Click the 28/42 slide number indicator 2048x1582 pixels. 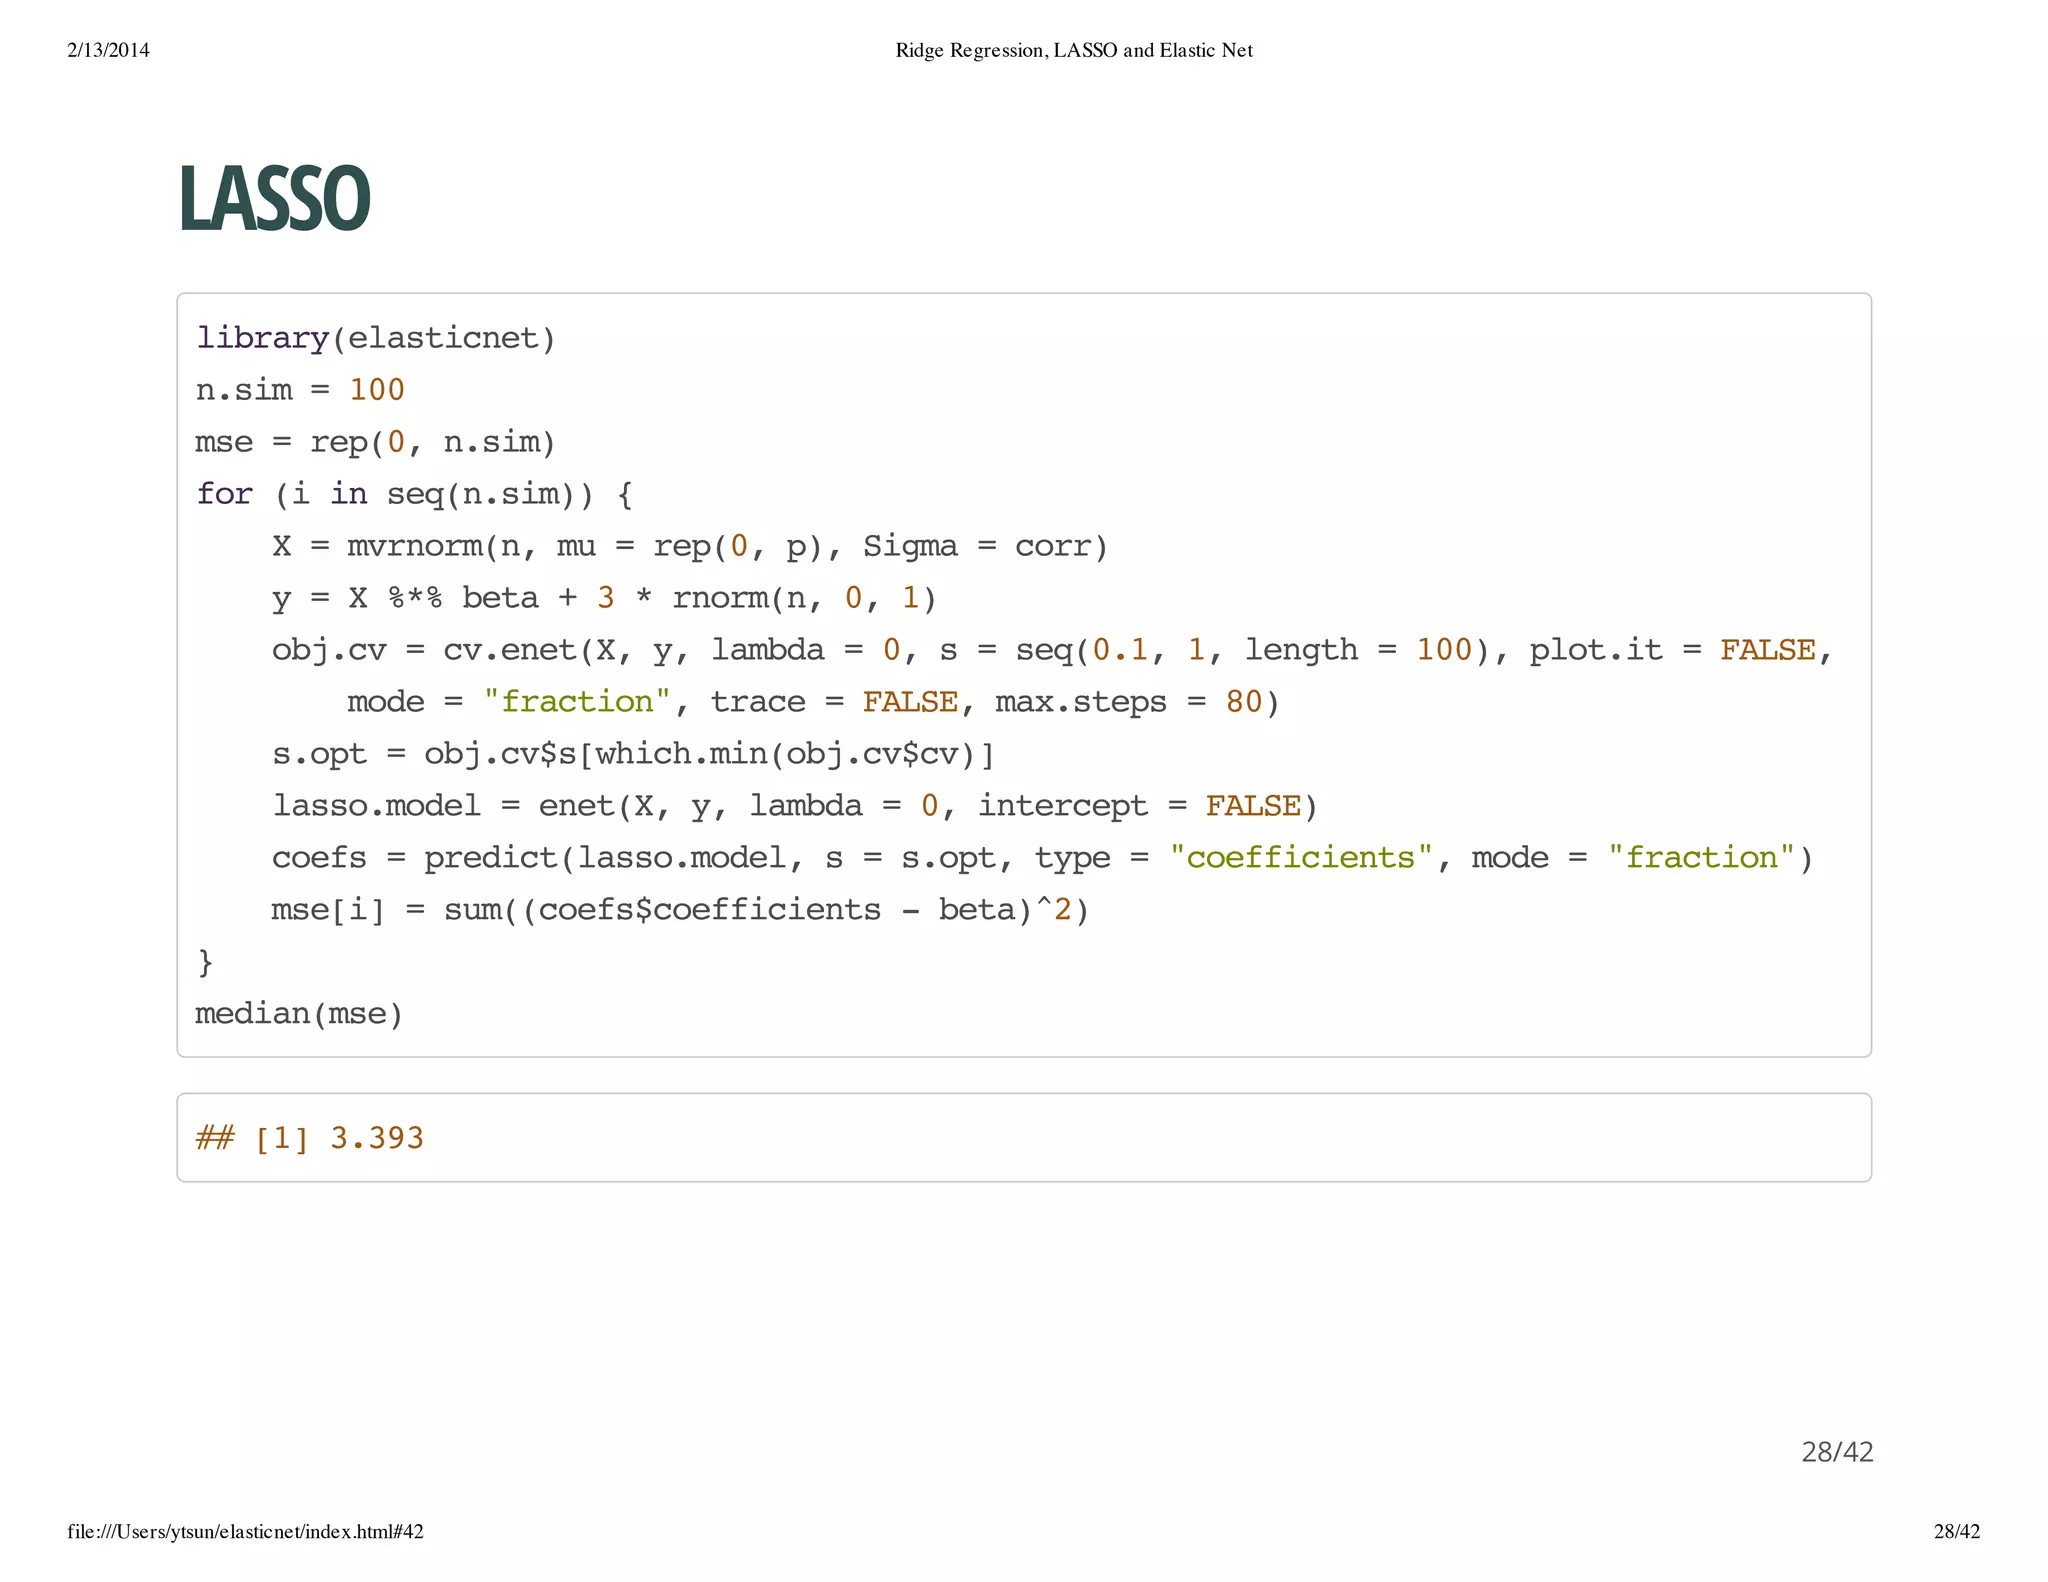point(1837,1452)
